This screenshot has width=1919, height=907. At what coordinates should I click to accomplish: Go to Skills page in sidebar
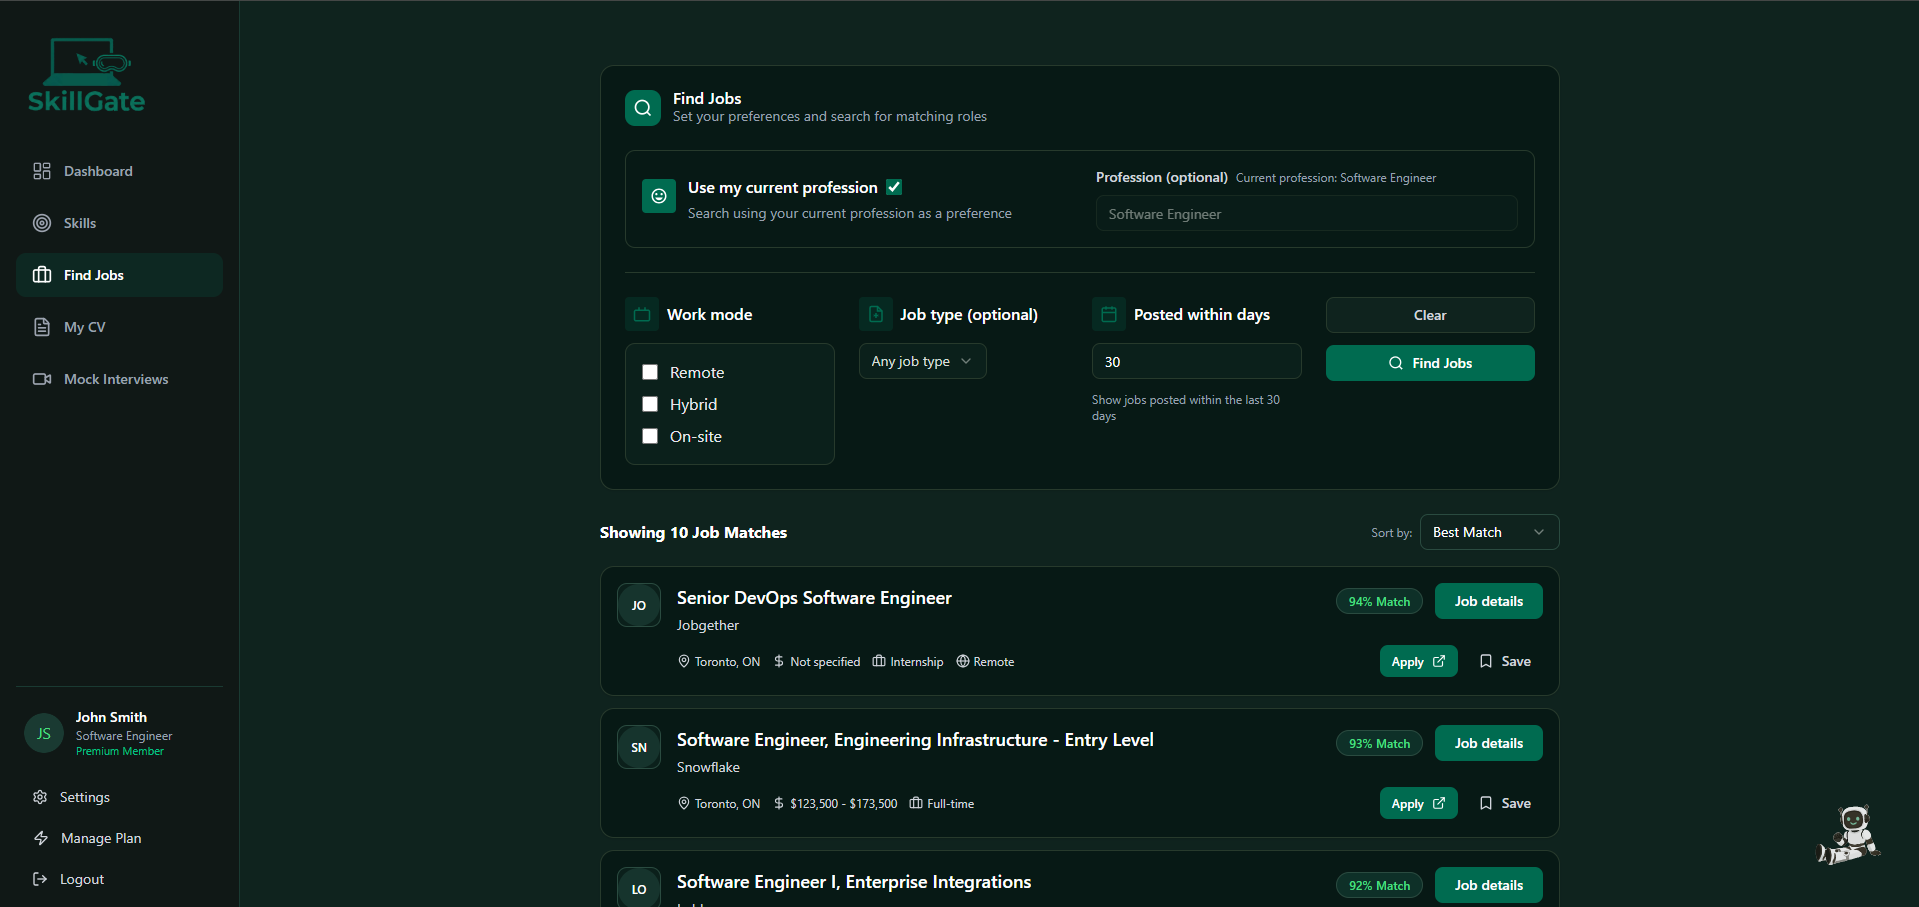119,223
